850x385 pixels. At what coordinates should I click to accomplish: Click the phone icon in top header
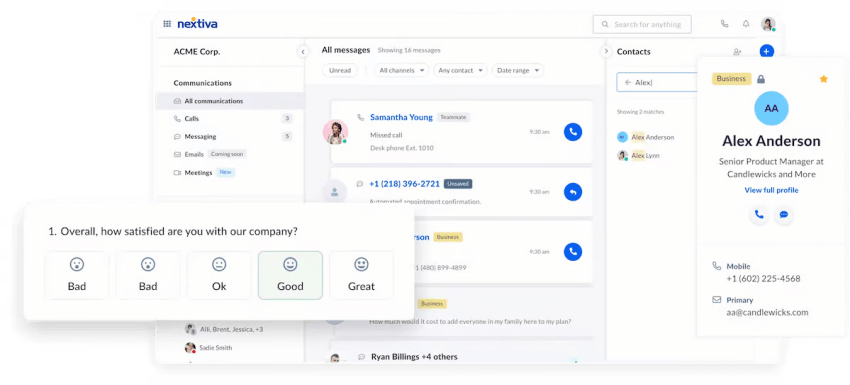724,24
